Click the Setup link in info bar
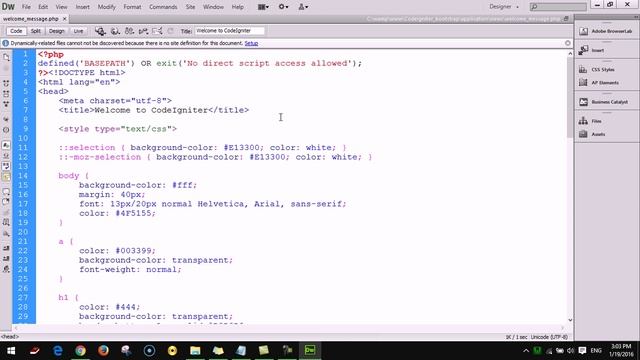 pos(251,43)
